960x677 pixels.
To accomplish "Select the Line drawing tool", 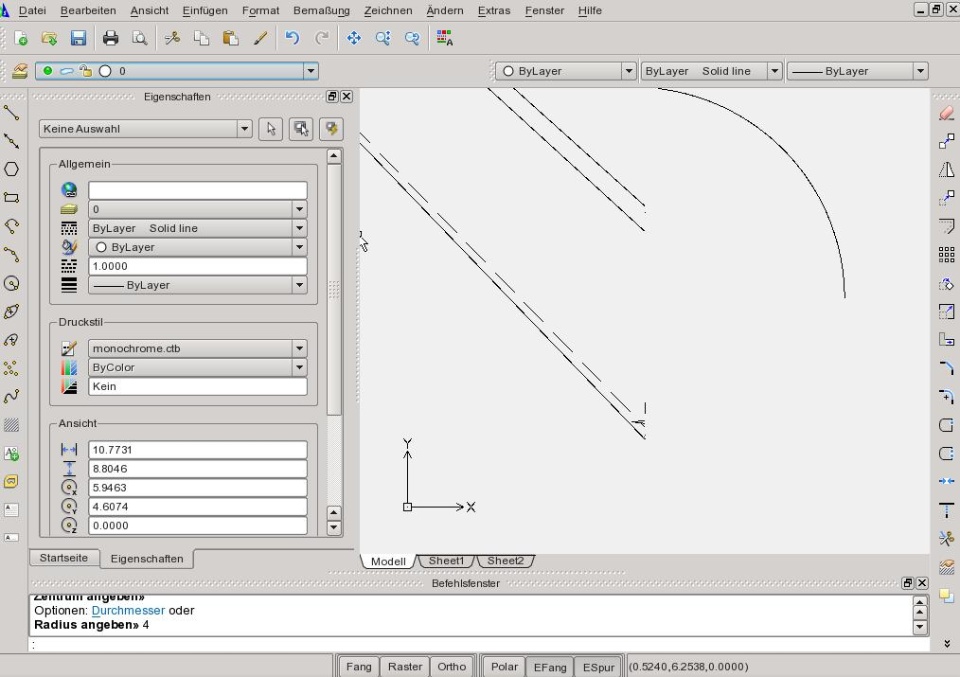I will [x=12, y=113].
